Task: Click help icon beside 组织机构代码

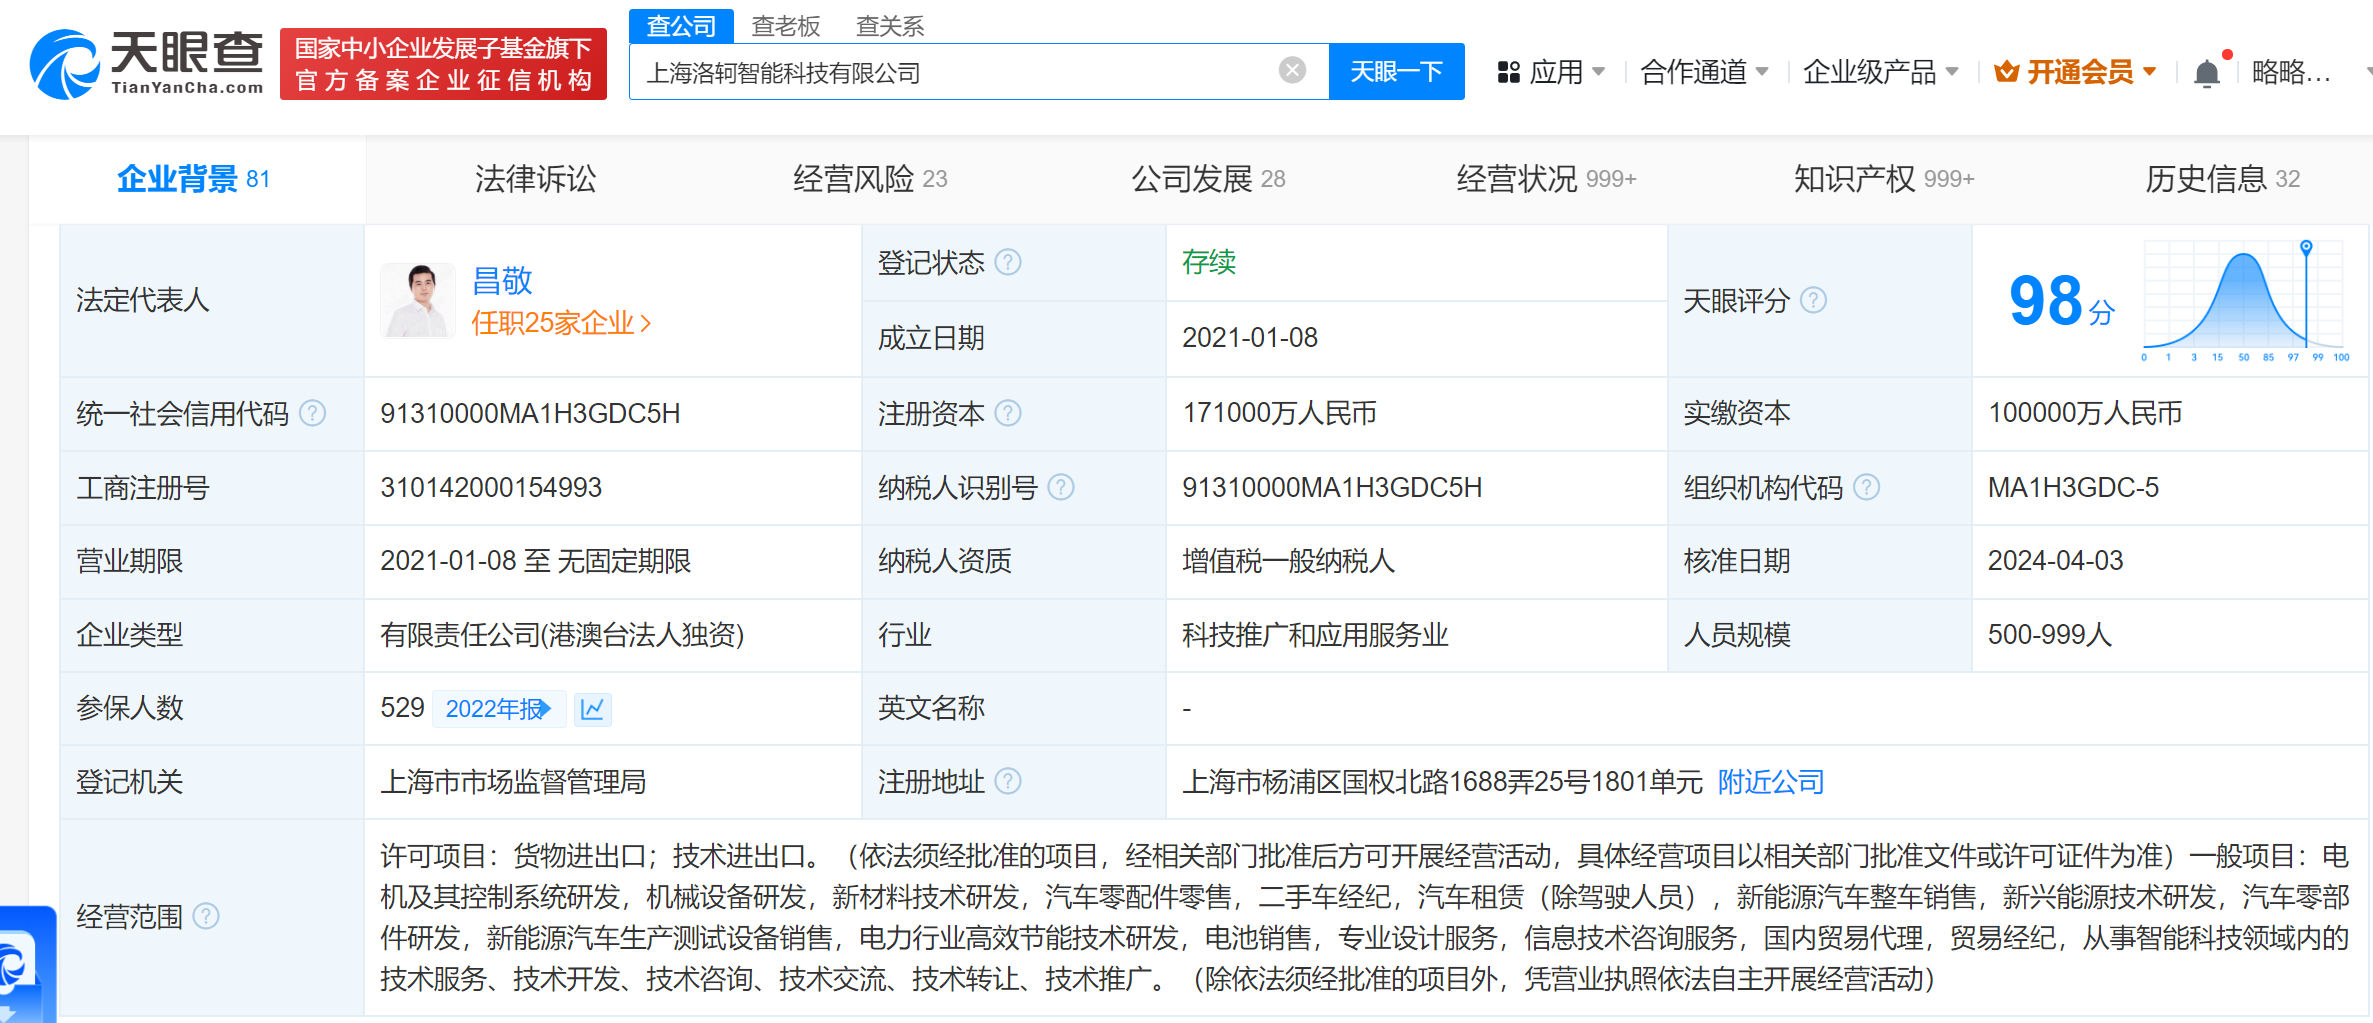Action: [x=1866, y=487]
